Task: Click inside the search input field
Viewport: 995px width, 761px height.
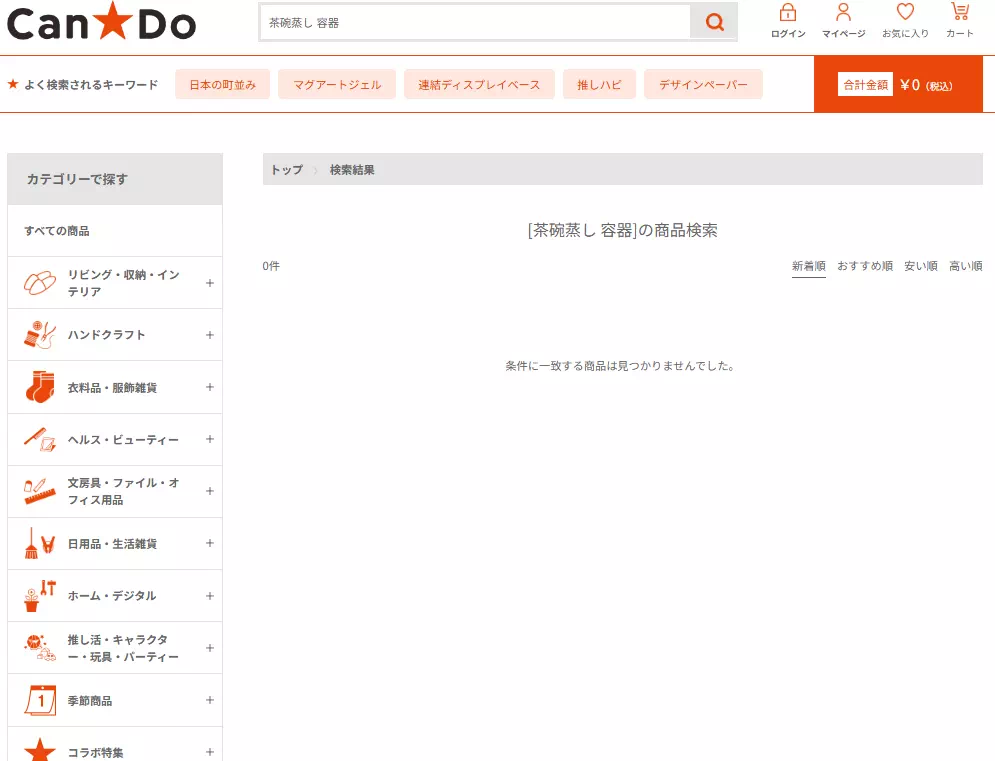Action: coord(470,20)
